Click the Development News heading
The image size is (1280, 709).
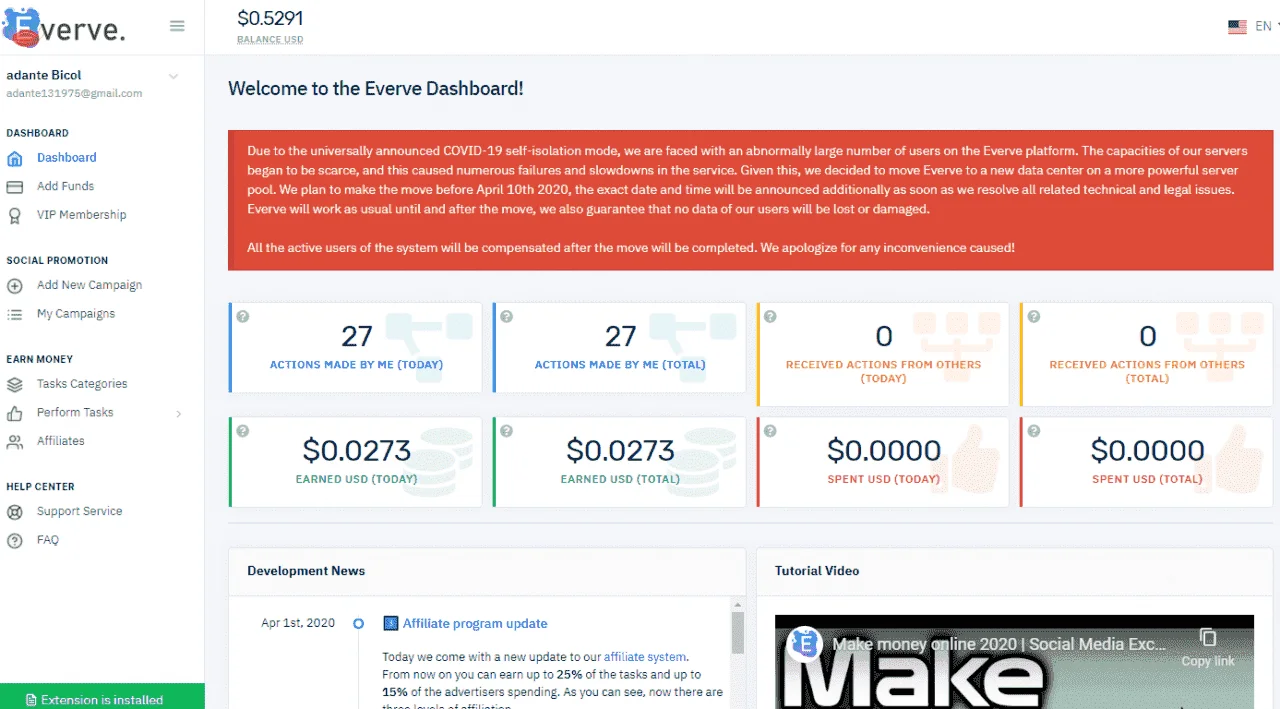coord(306,571)
